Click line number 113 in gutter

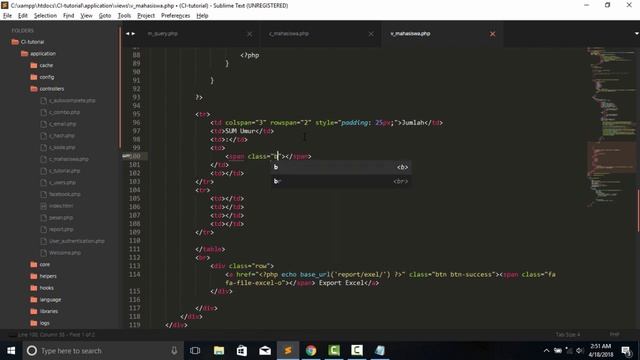click(x=134, y=266)
